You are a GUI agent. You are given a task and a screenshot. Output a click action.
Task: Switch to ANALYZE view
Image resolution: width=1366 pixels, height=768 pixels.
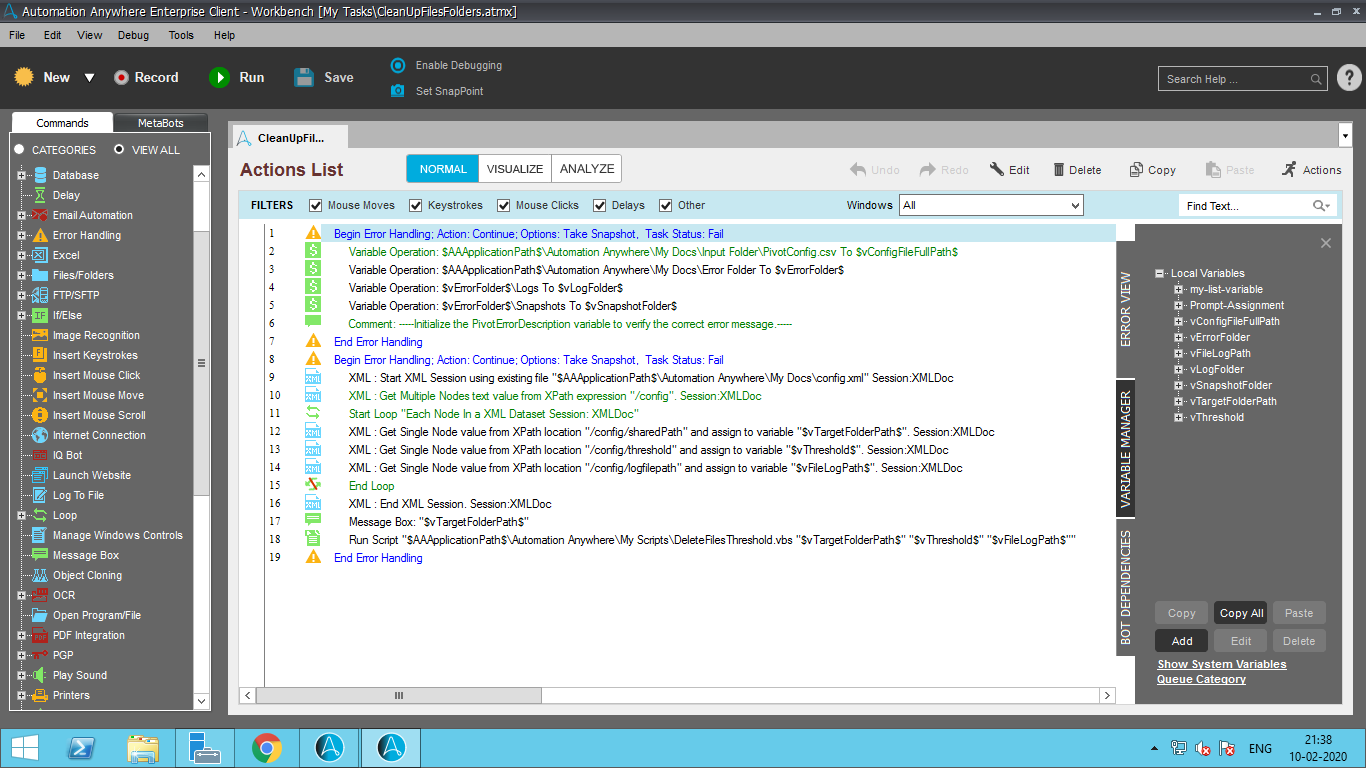coord(587,169)
